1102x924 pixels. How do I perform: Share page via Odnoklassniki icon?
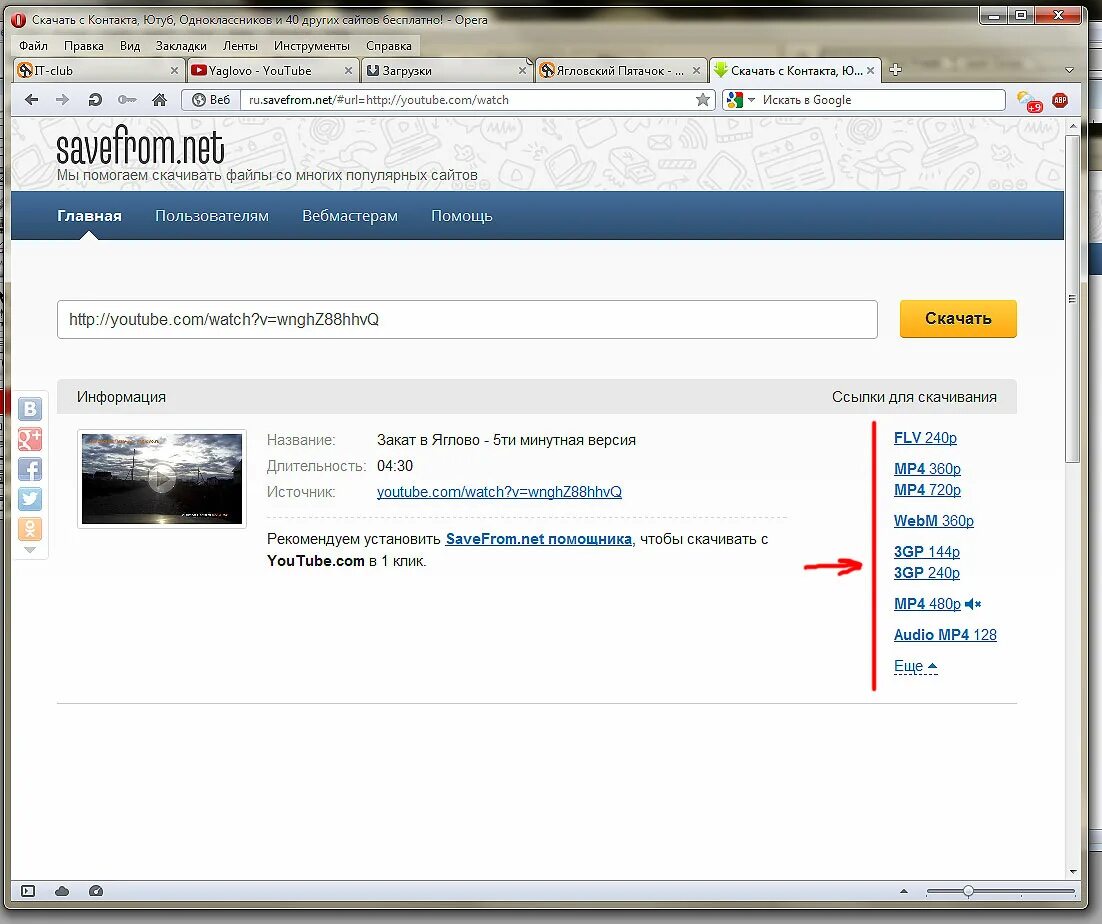point(30,528)
